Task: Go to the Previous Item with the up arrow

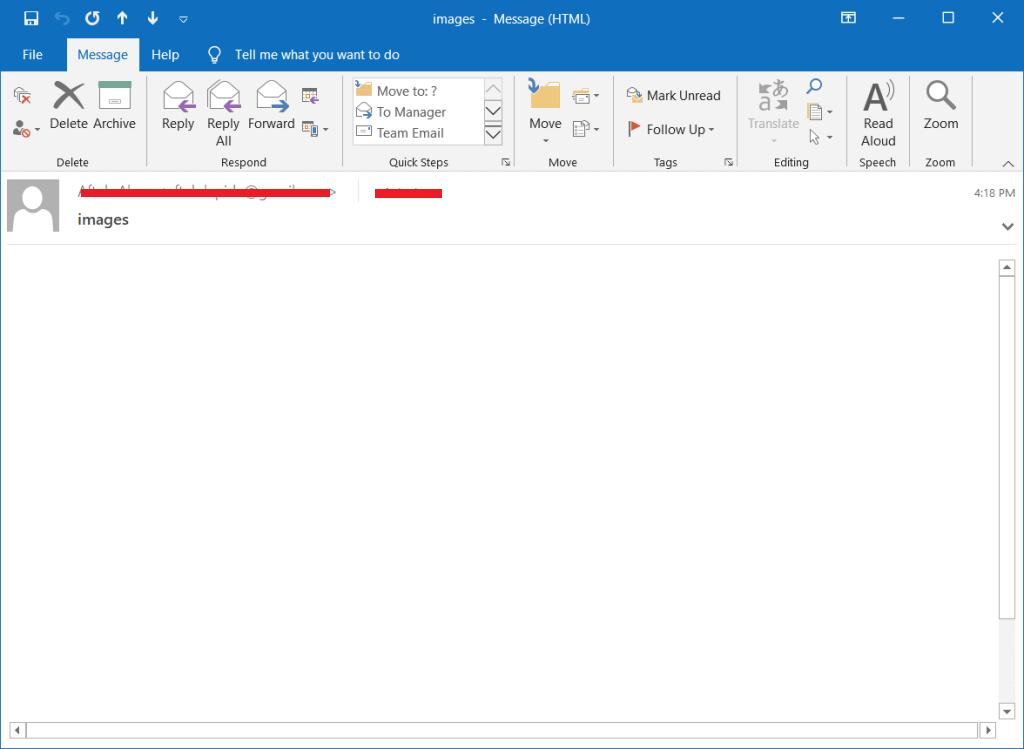Action: (122, 18)
